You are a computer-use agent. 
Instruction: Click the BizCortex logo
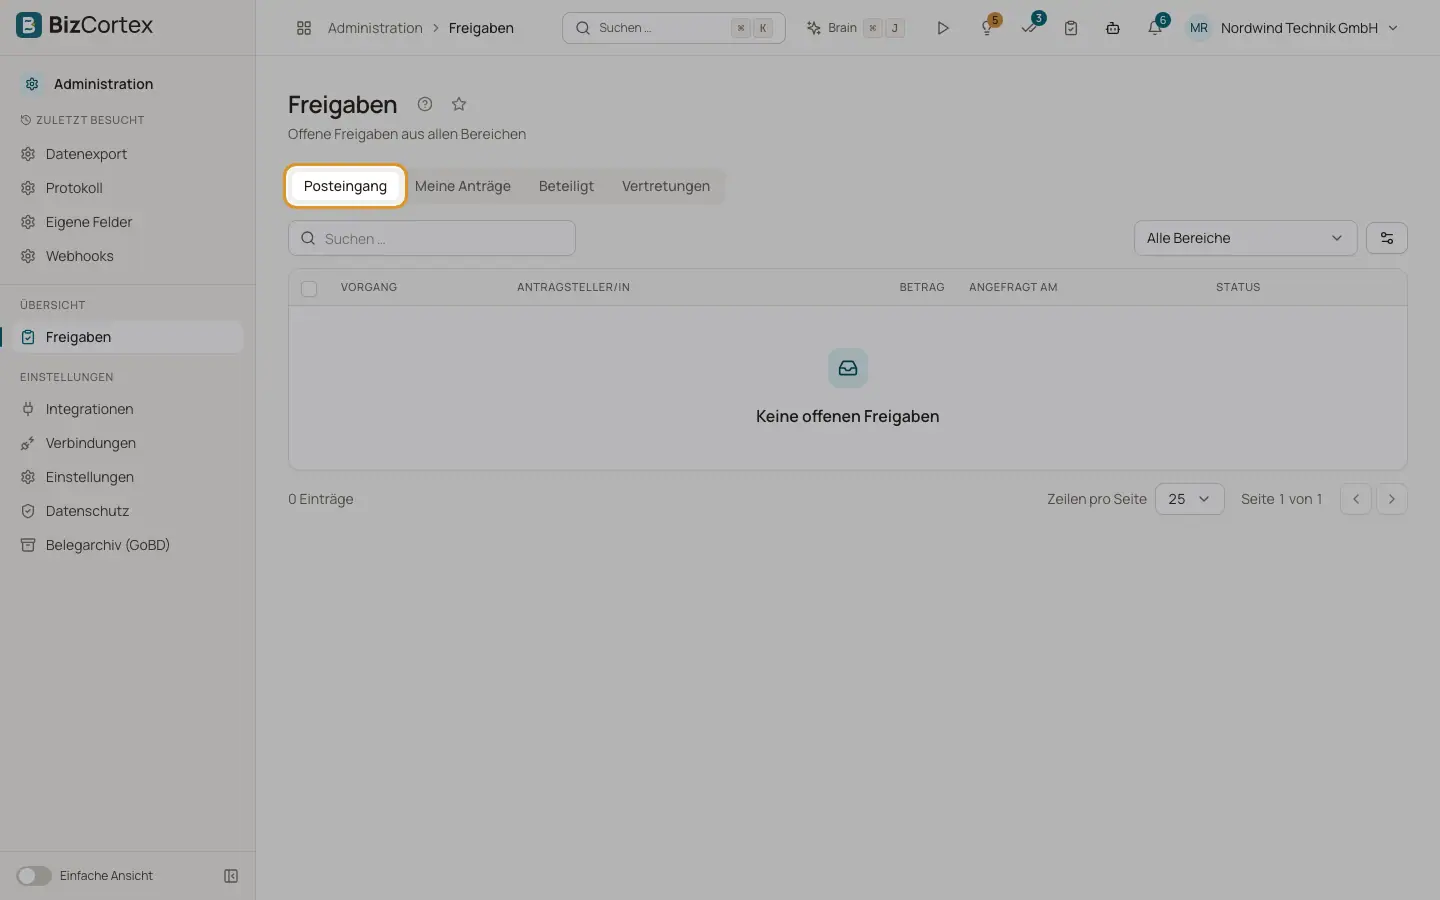[x=85, y=25]
